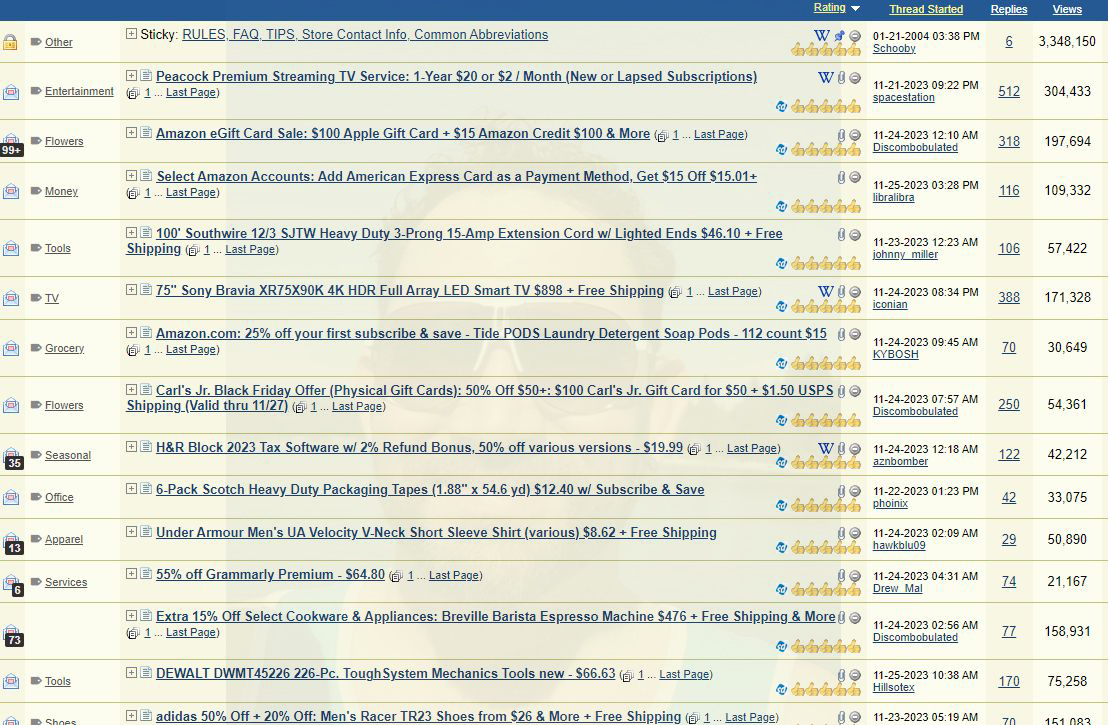This screenshot has width=1108, height=725.
Task: Click the multi-page icon after the Grammarly Premium title
Action: click(x=396, y=577)
